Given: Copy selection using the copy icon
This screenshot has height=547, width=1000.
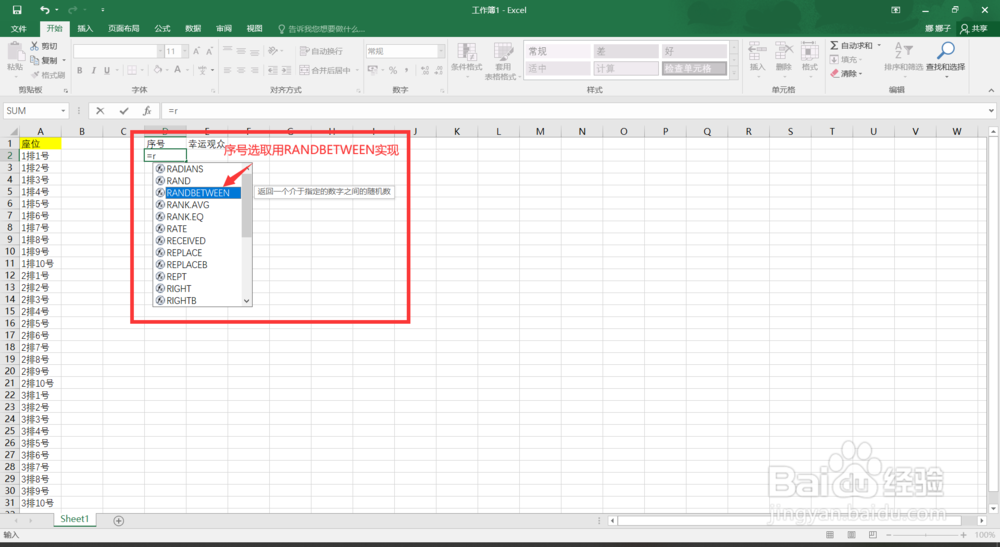Looking at the screenshot, I should [34, 60].
